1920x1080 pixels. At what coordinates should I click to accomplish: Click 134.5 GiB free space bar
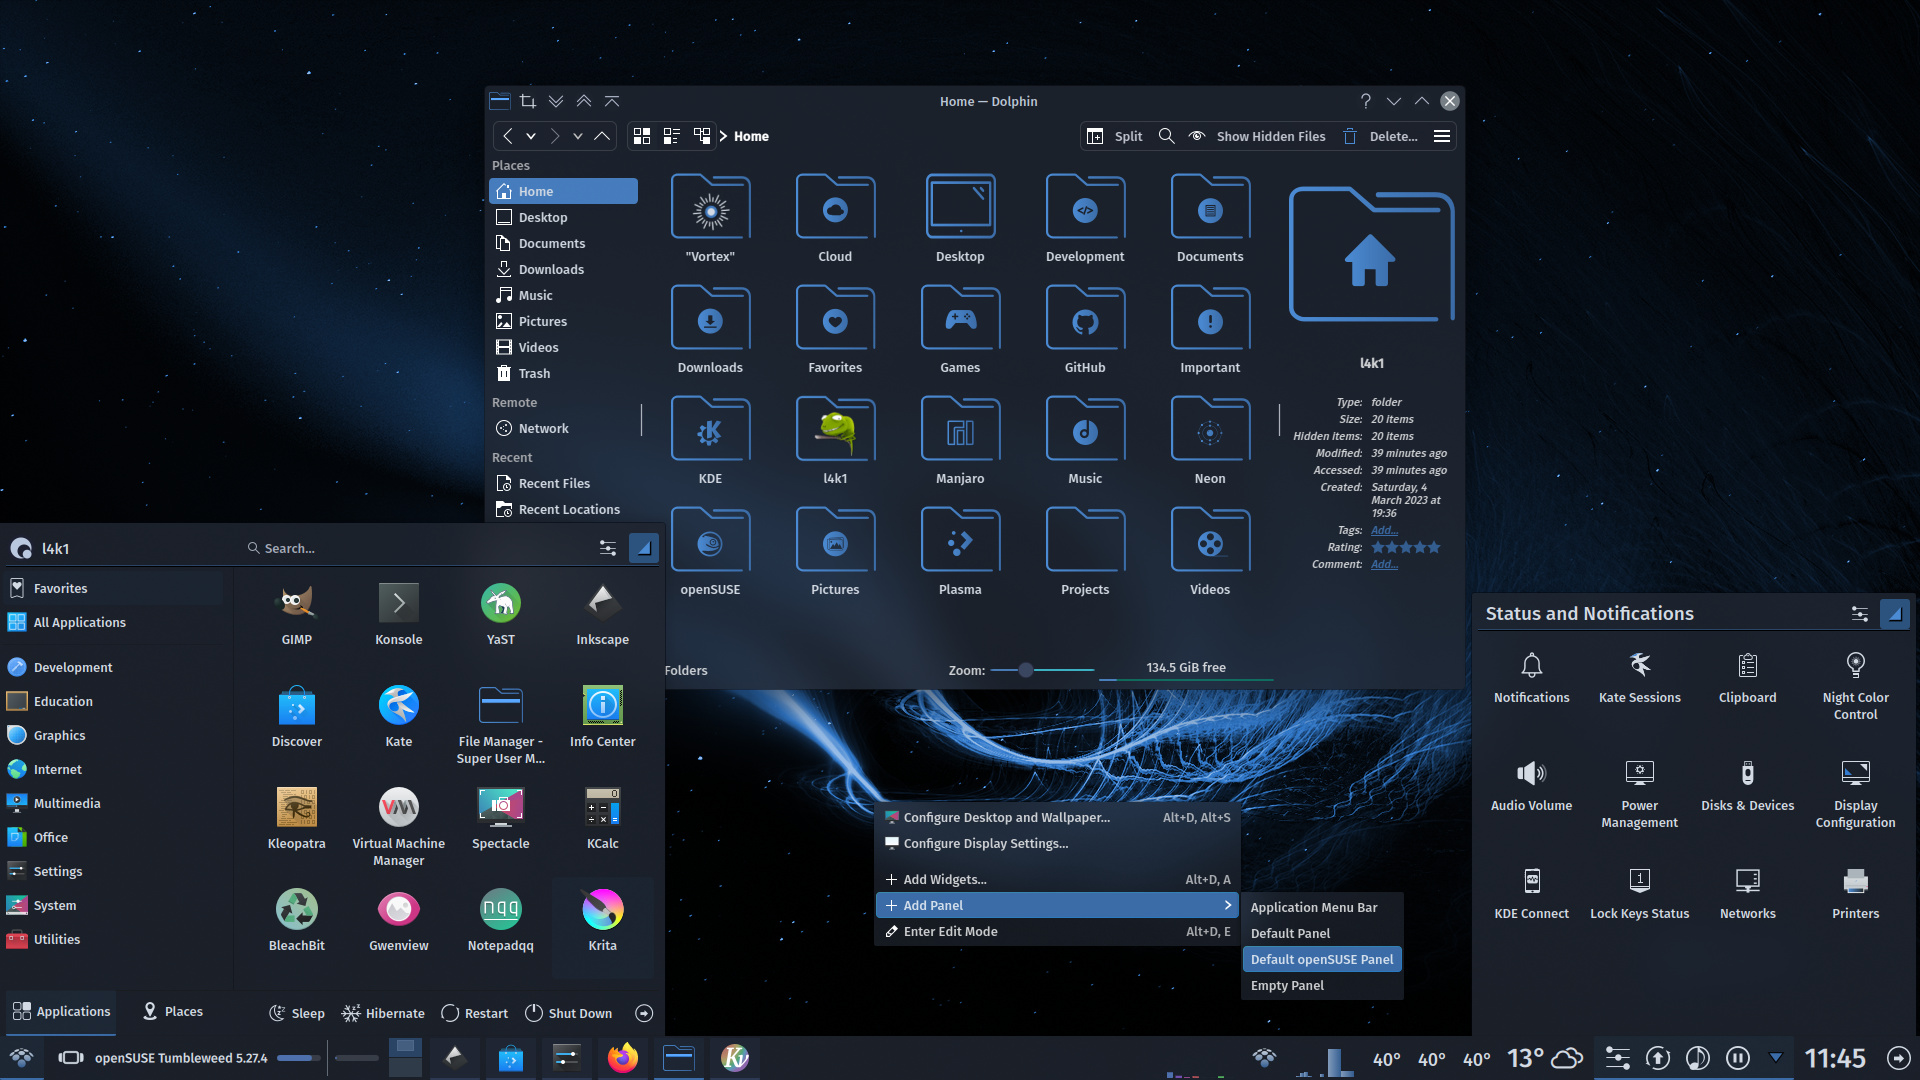click(1186, 668)
